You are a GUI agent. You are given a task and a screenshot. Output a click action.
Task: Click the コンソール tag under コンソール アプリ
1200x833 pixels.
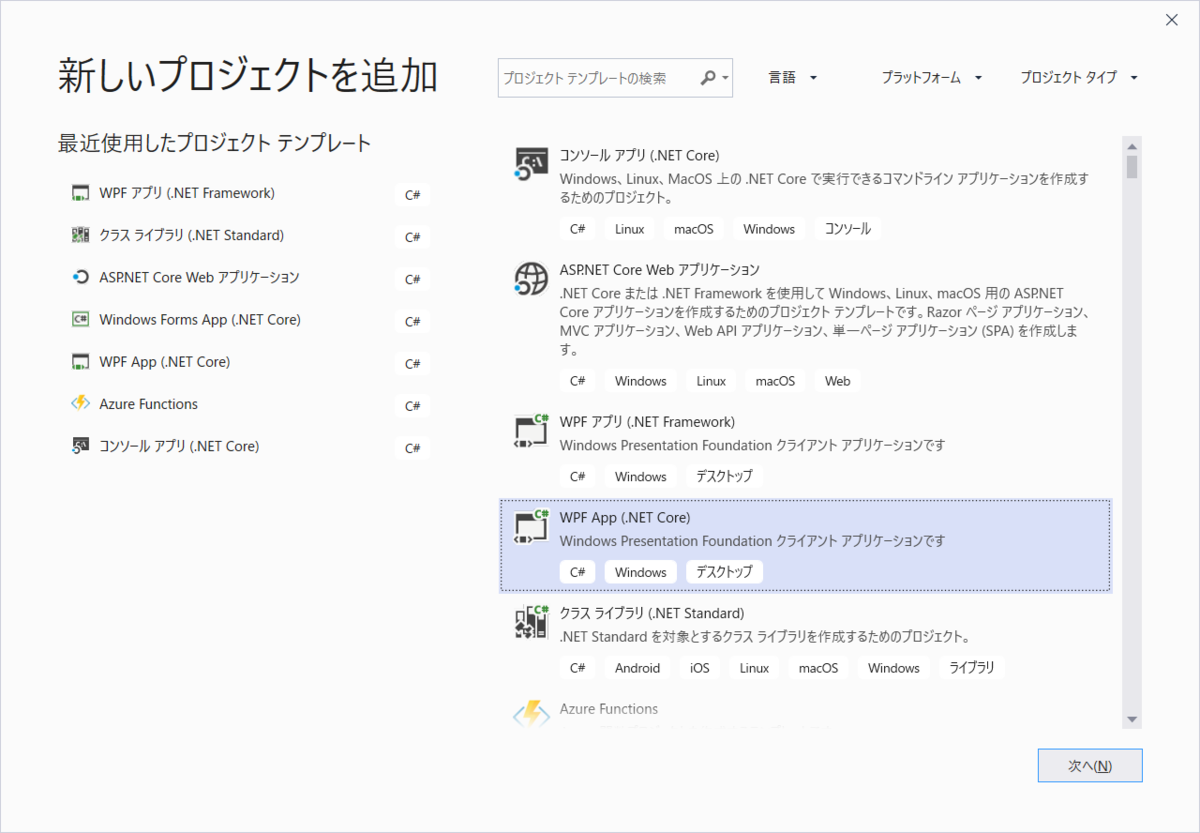(847, 229)
